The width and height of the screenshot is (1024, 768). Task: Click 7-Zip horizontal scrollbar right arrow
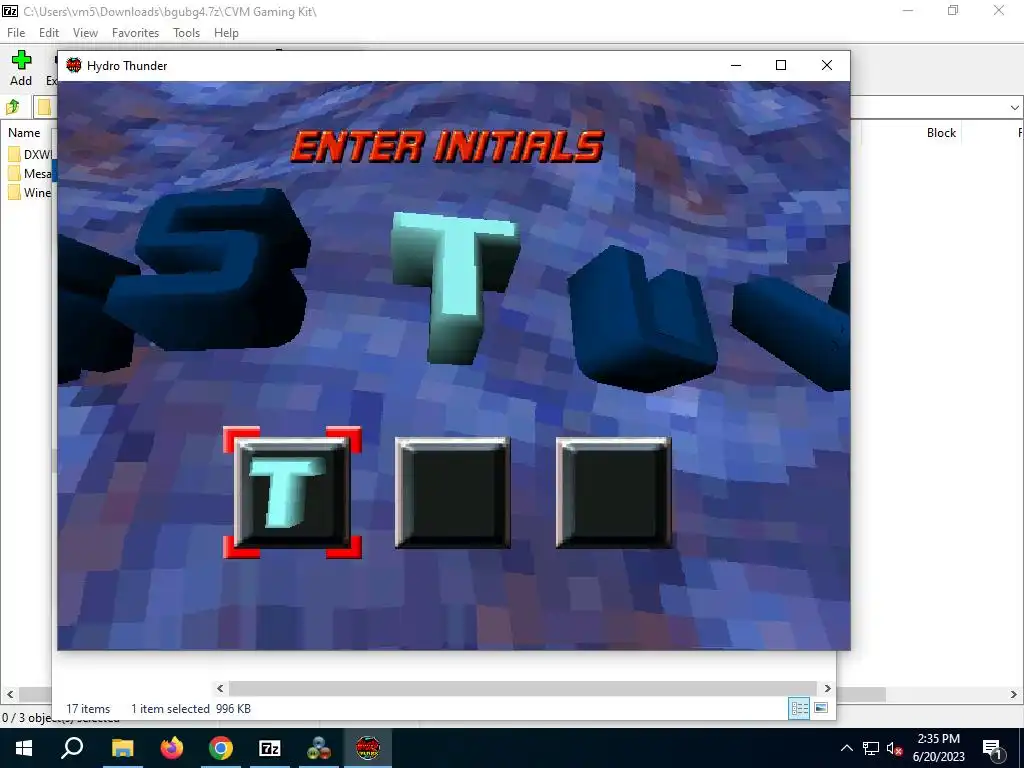click(1014, 694)
